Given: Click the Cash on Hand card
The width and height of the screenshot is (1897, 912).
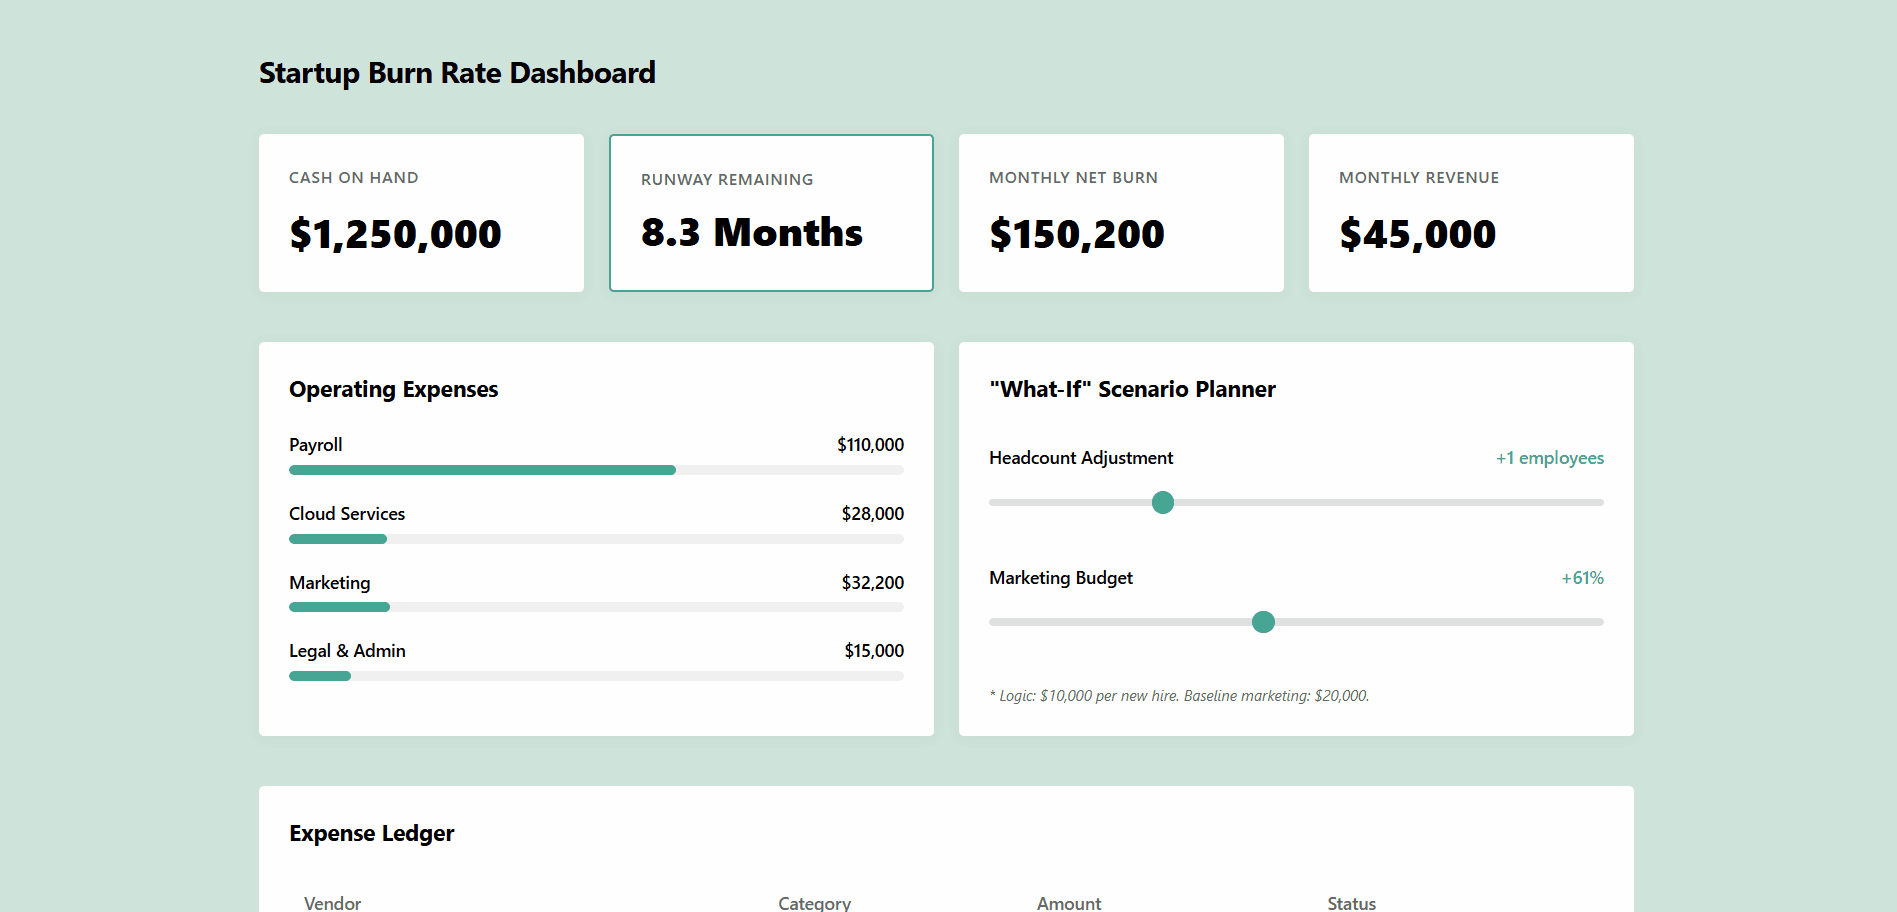Looking at the screenshot, I should coord(421,213).
